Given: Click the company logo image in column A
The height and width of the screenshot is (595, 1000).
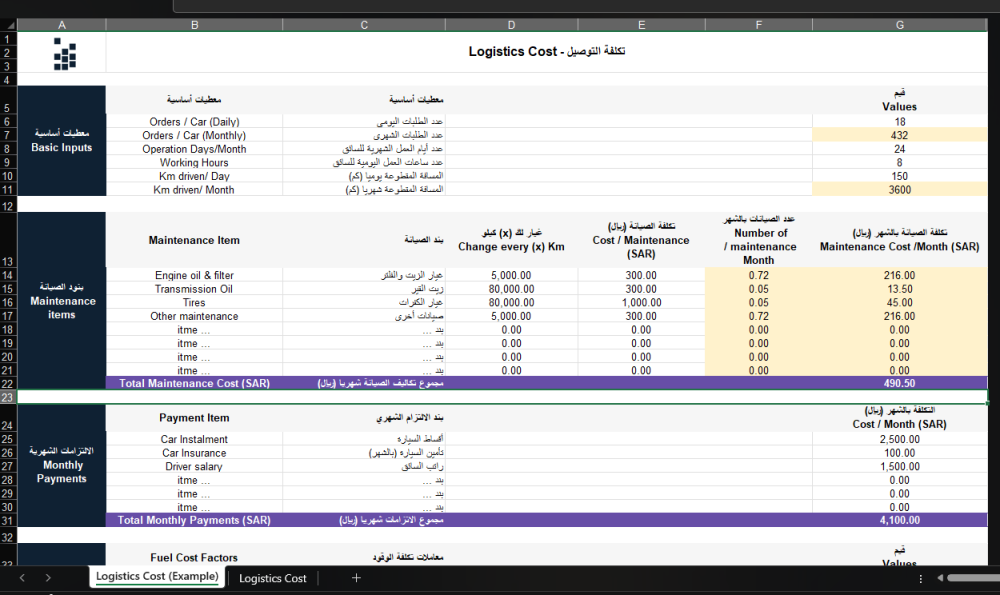Looking at the screenshot, I should coord(64,53).
